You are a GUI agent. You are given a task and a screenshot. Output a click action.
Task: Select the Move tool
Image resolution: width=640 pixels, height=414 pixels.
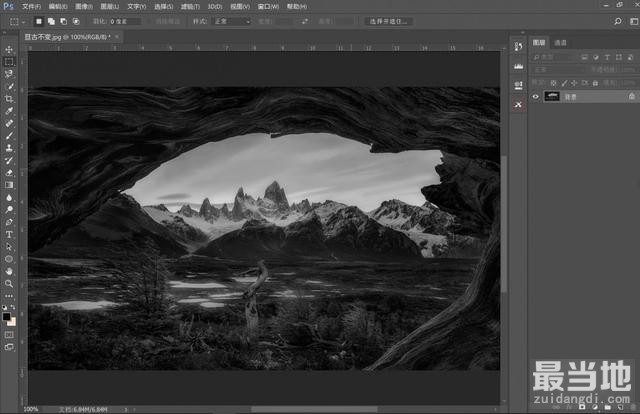pos(9,49)
